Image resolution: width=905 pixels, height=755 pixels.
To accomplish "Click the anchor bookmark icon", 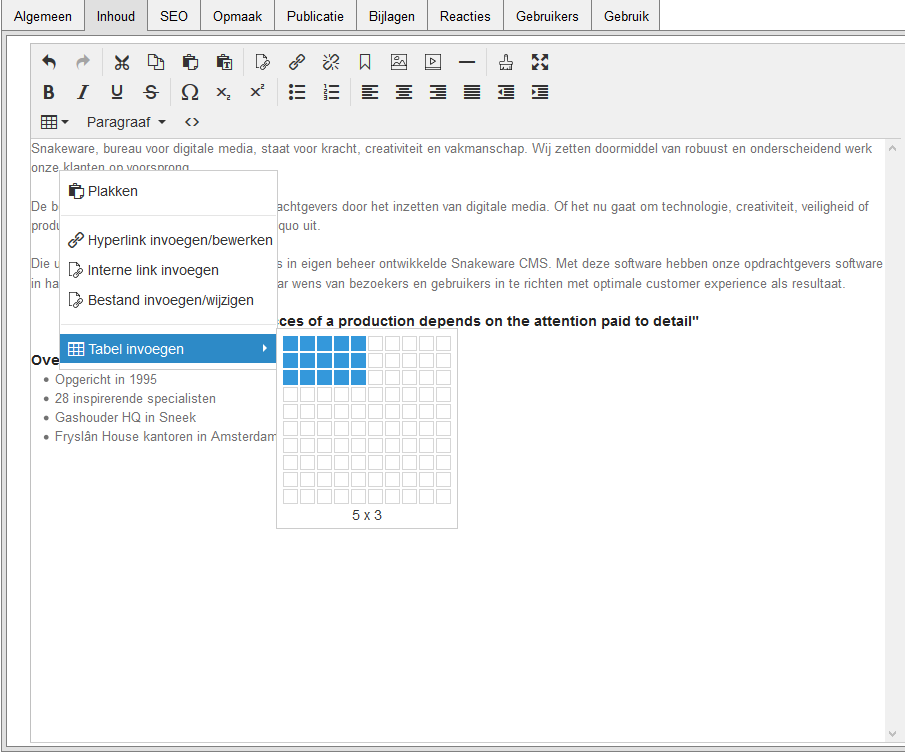I will (365, 62).
